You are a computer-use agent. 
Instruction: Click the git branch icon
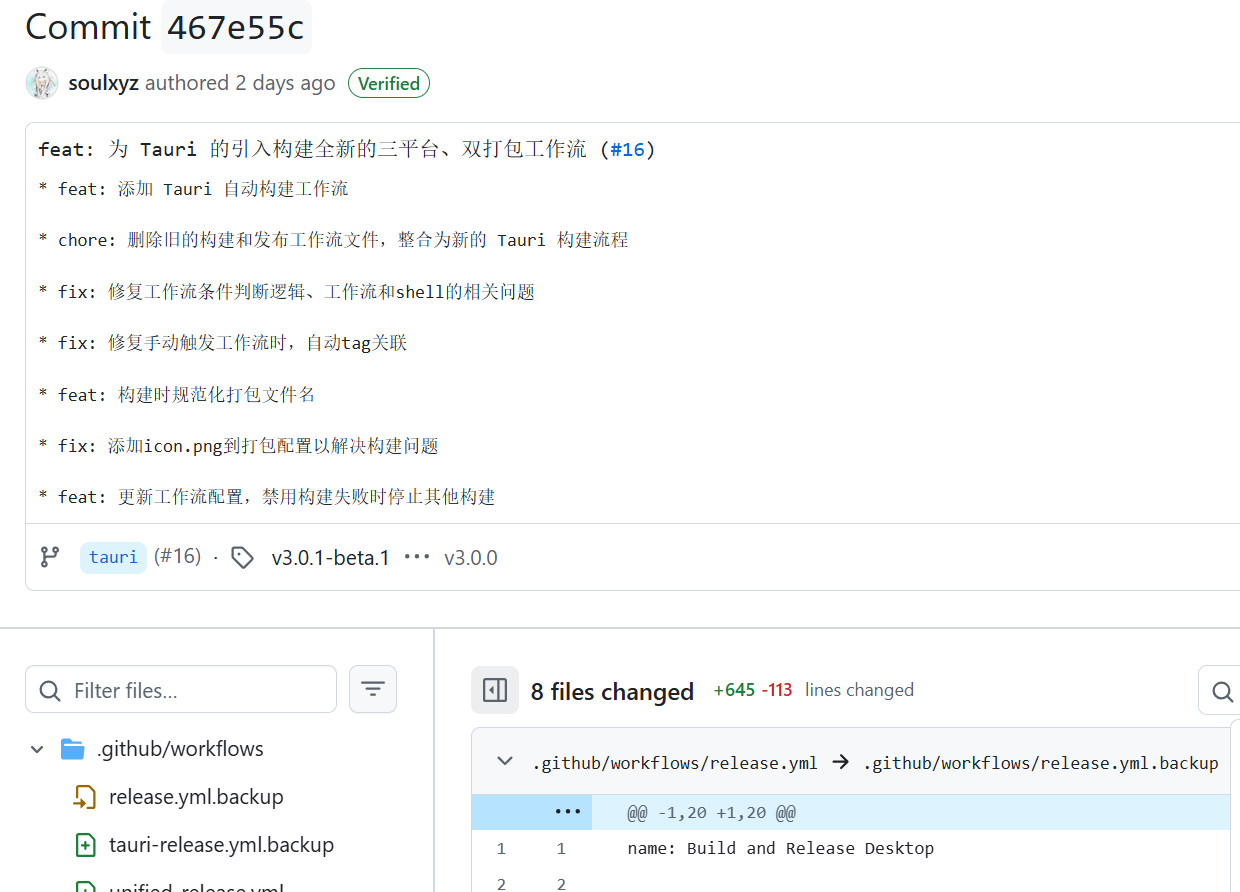[50, 557]
